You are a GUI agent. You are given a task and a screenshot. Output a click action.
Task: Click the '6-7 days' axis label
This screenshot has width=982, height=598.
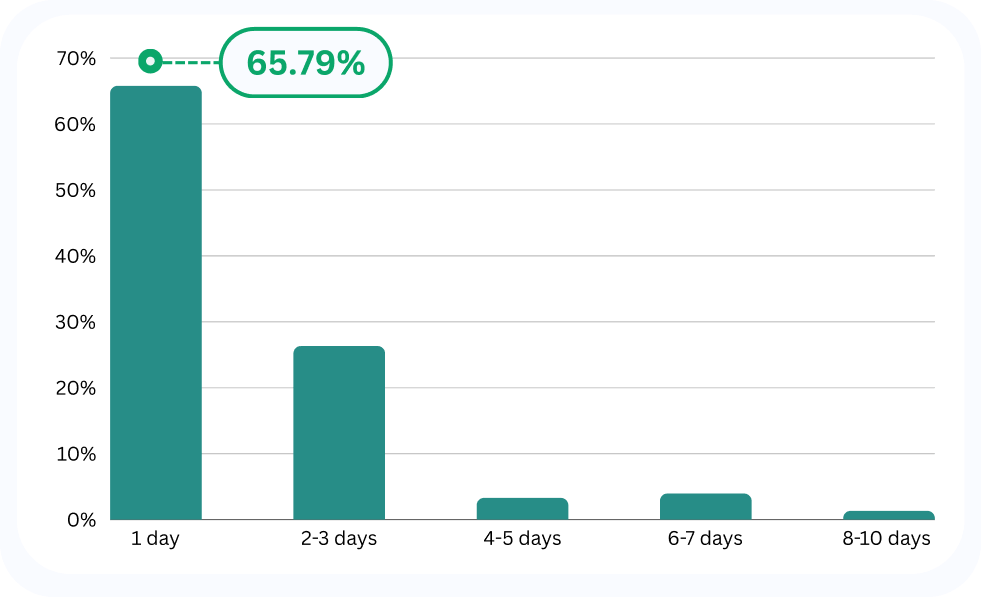tap(705, 539)
